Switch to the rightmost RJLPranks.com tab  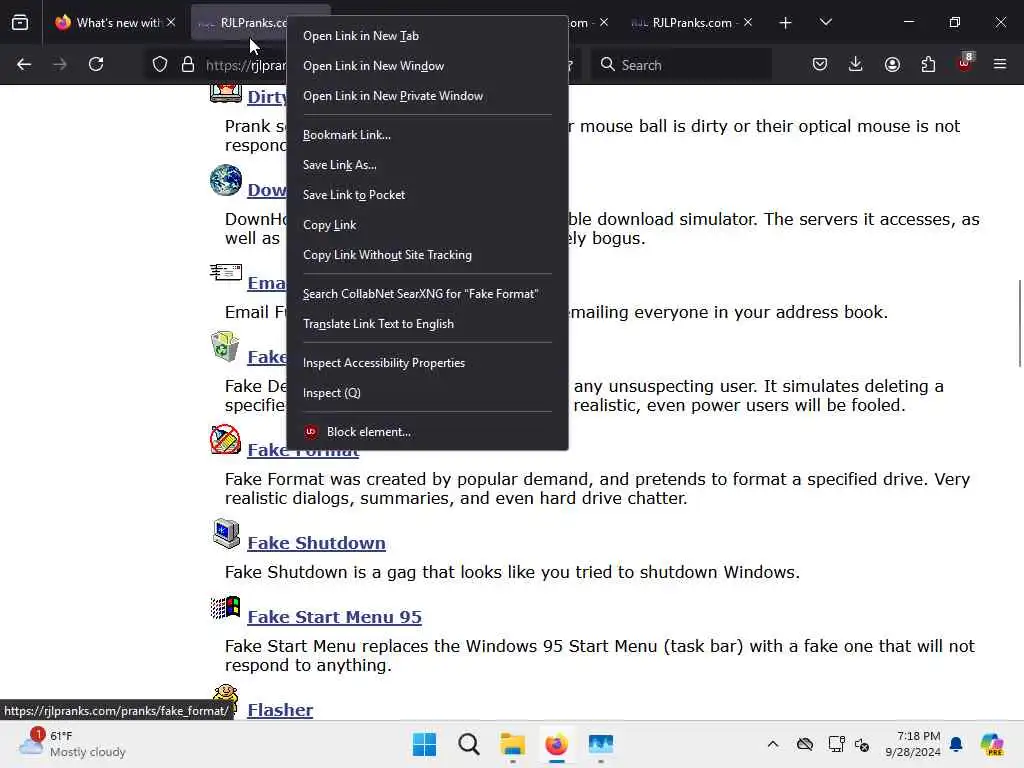pyautogui.click(x=692, y=22)
